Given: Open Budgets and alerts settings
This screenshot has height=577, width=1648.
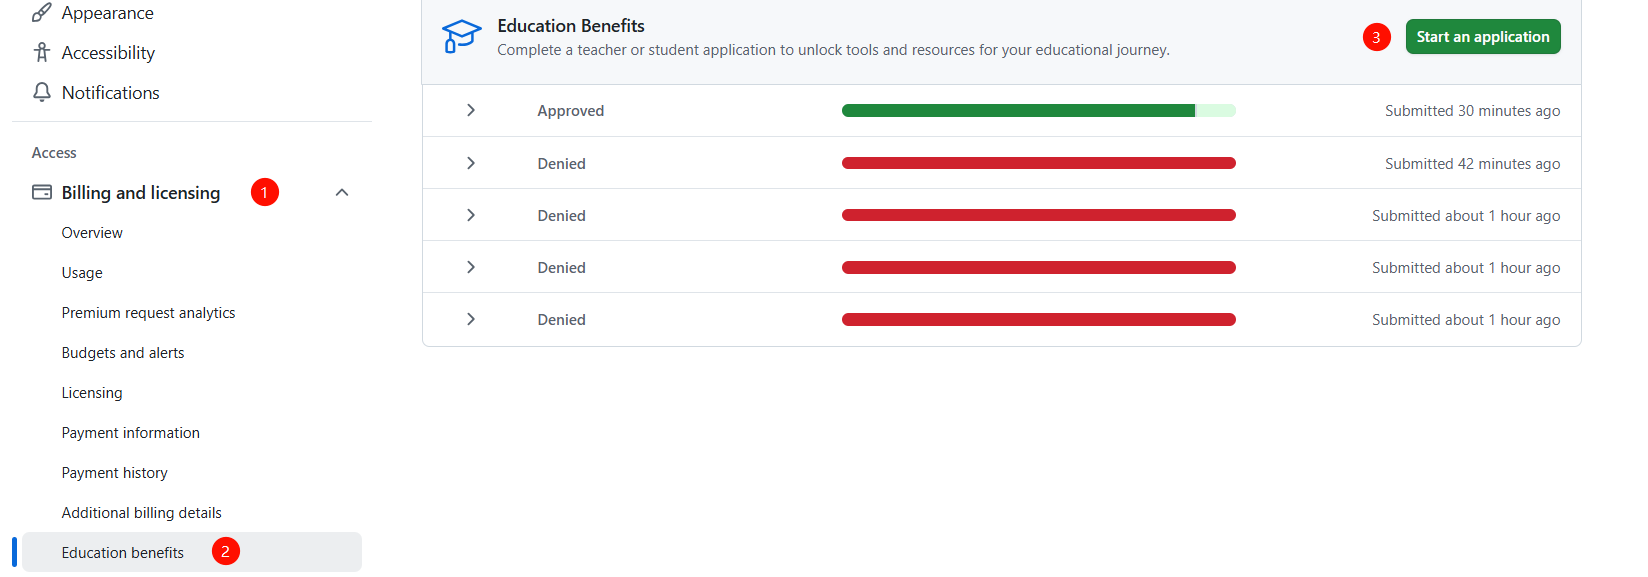Looking at the screenshot, I should click(x=123, y=353).
